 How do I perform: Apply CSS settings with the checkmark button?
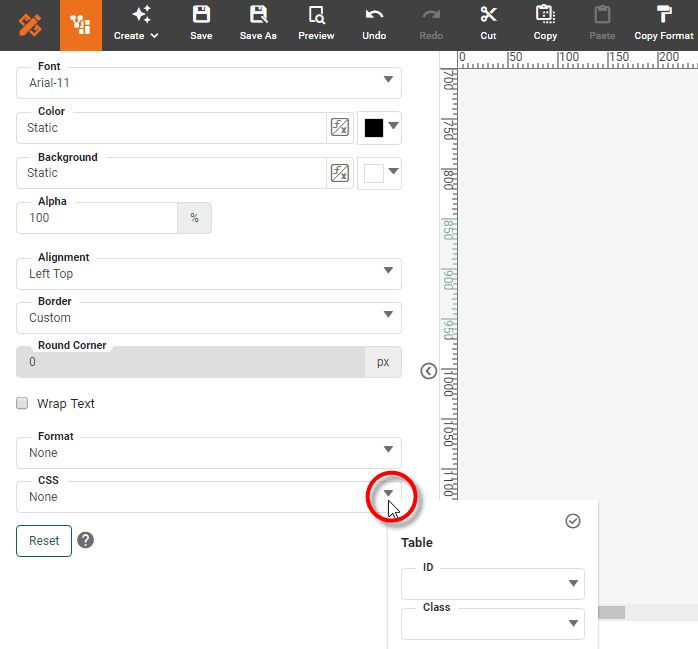[573, 521]
